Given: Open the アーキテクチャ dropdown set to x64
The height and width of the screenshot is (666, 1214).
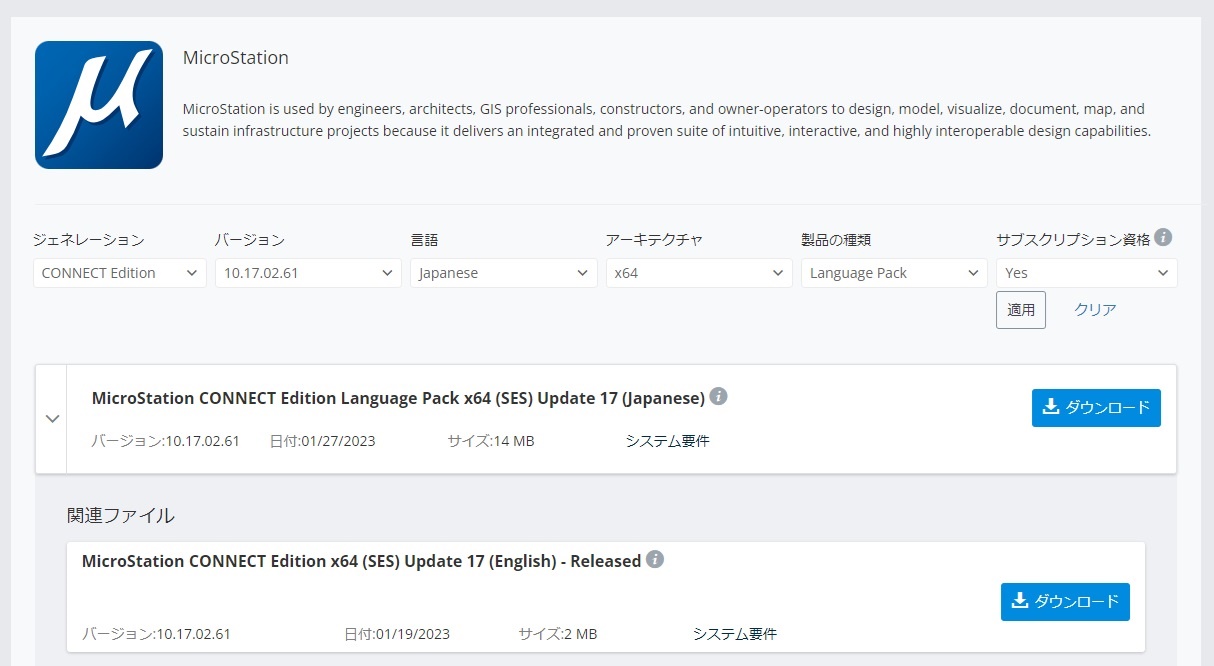Looking at the screenshot, I should click(x=698, y=272).
